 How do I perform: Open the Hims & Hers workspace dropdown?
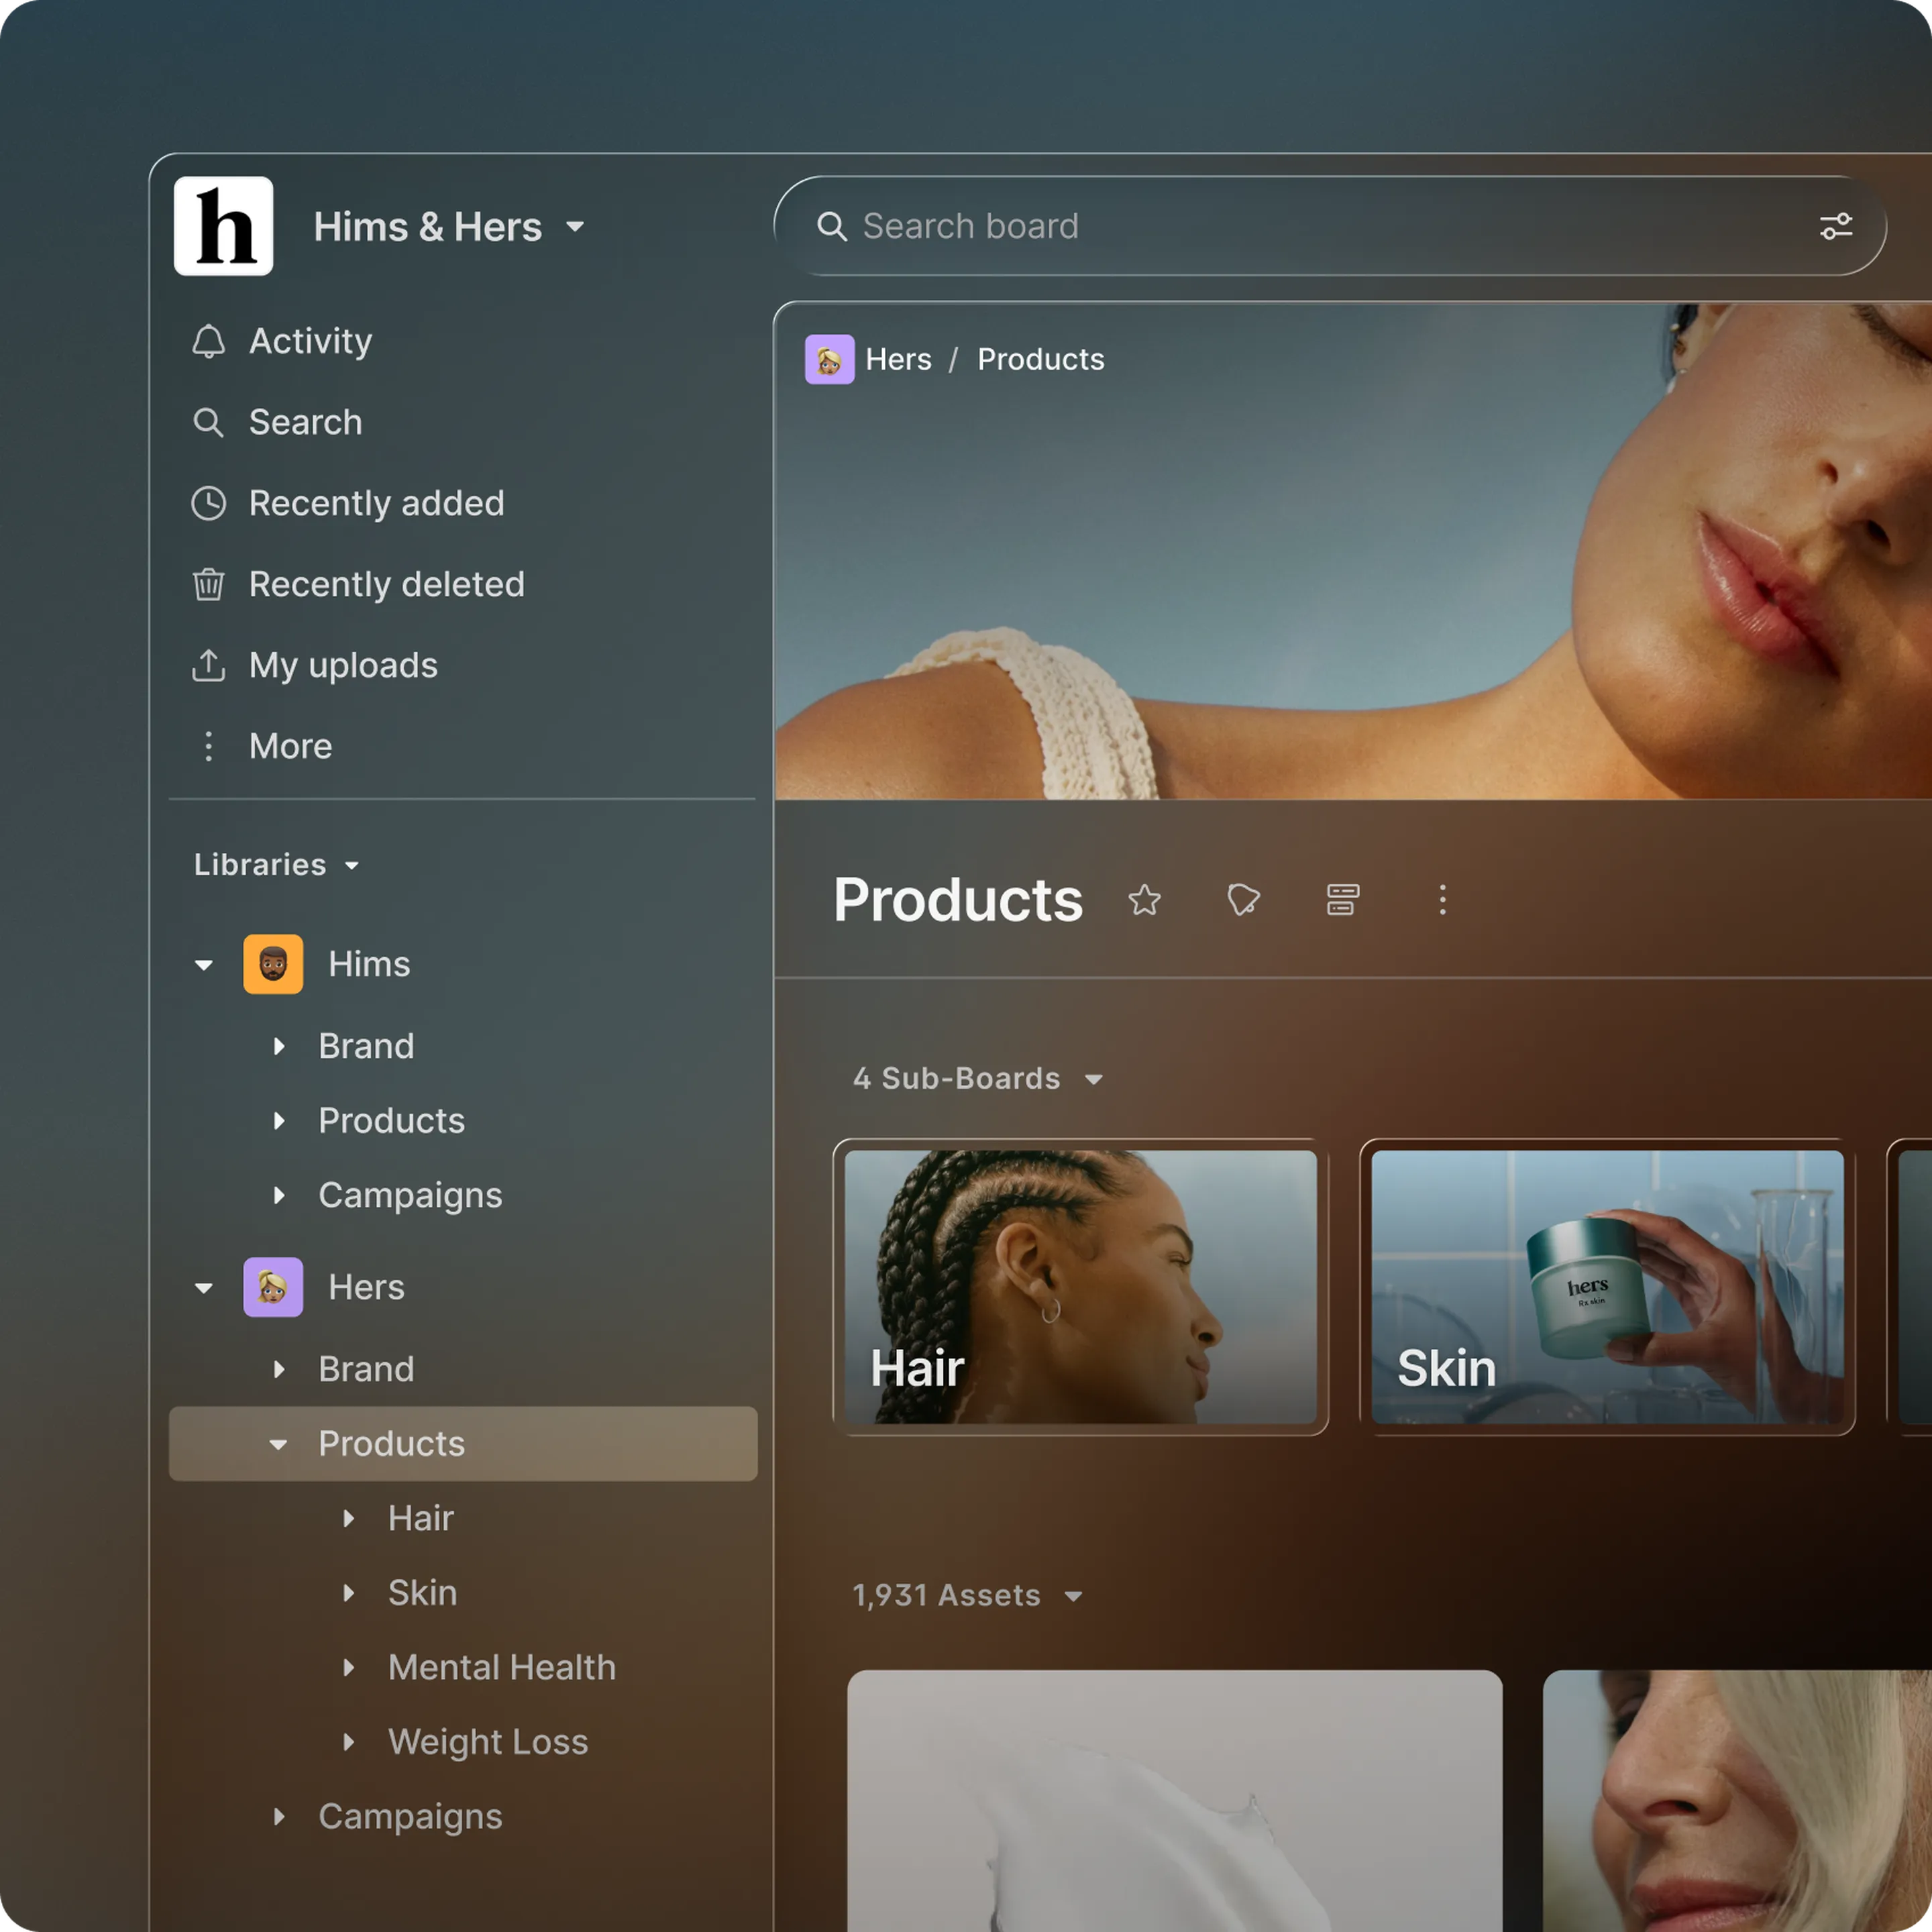[x=574, y=227]
